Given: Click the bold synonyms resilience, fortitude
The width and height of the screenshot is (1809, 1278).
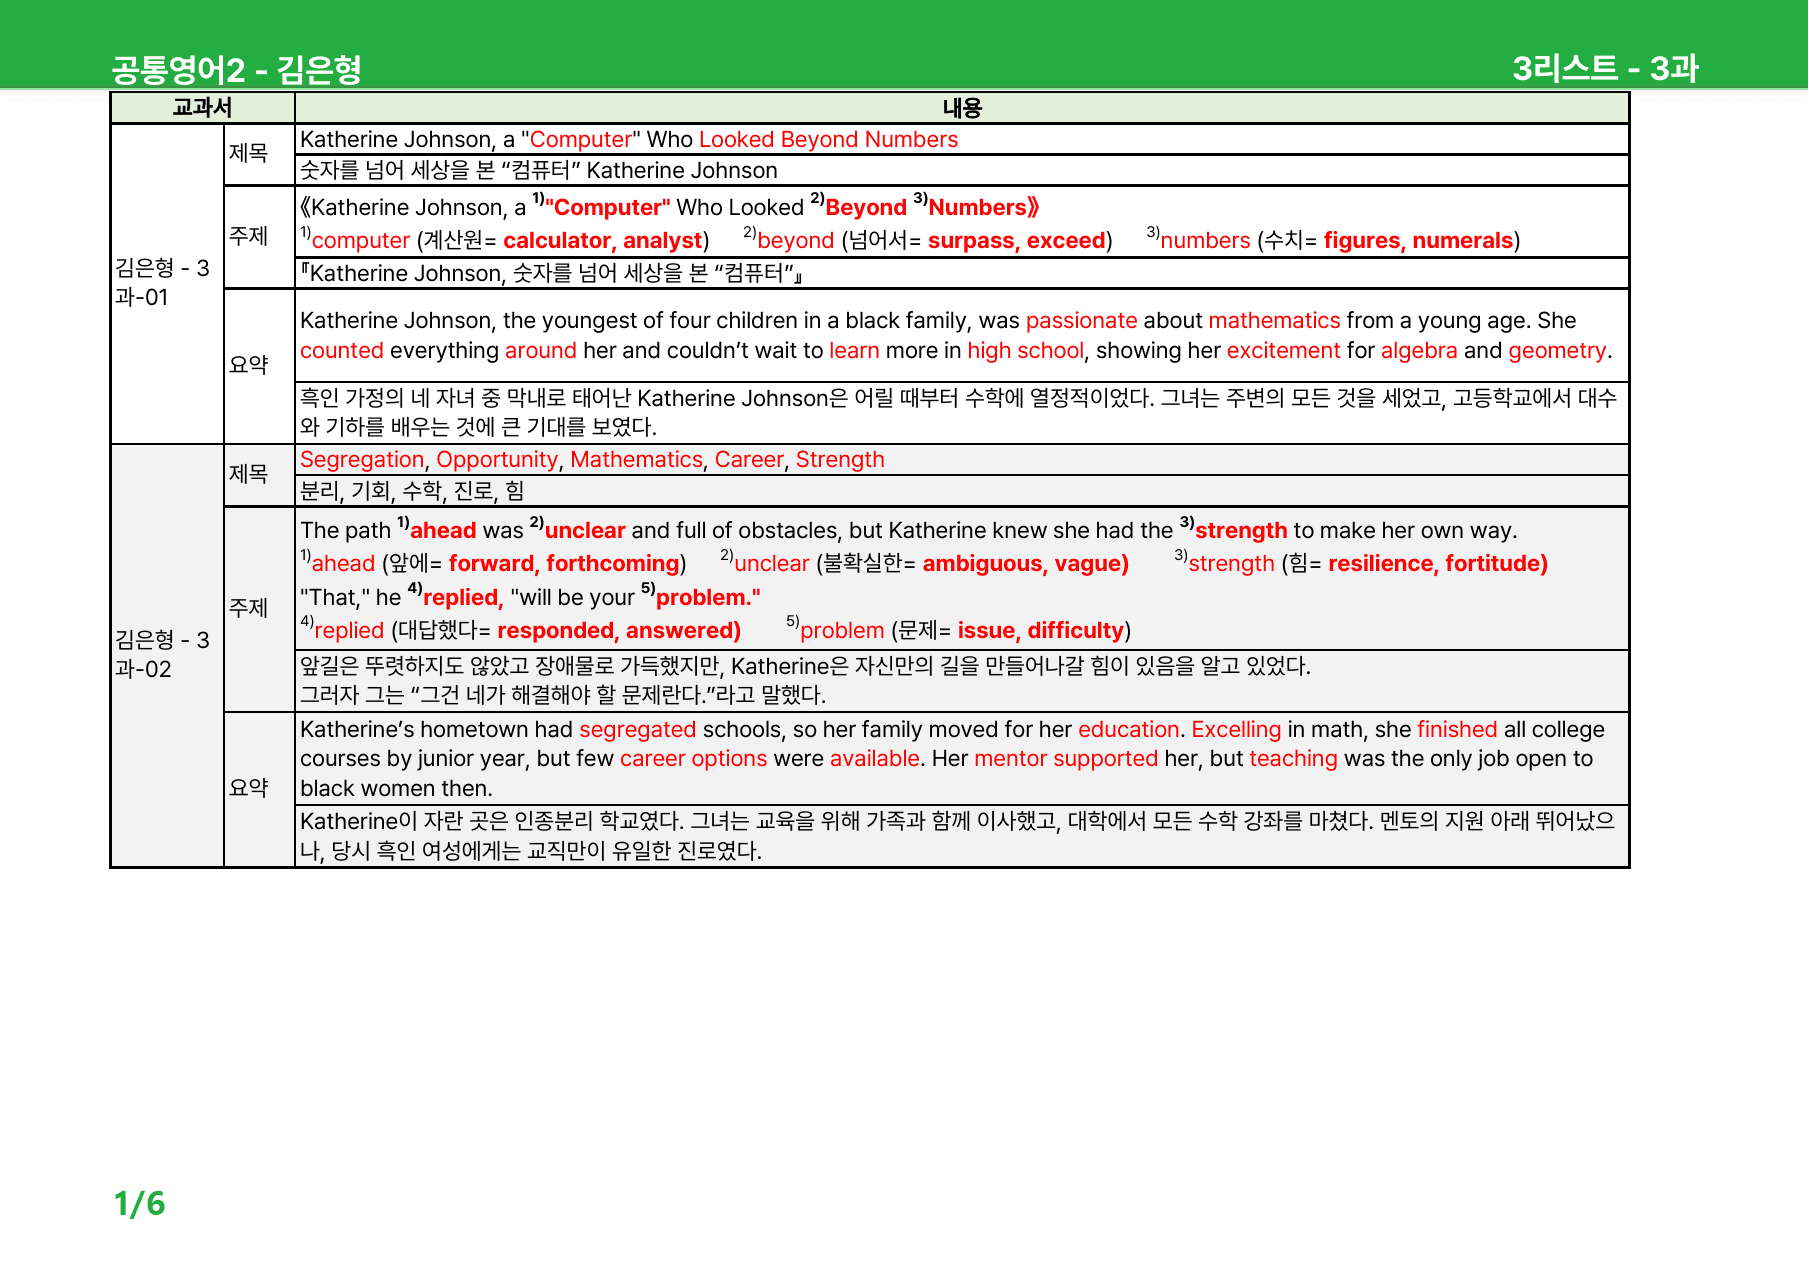Looking at the screenshot, I should coord(1437,564).
